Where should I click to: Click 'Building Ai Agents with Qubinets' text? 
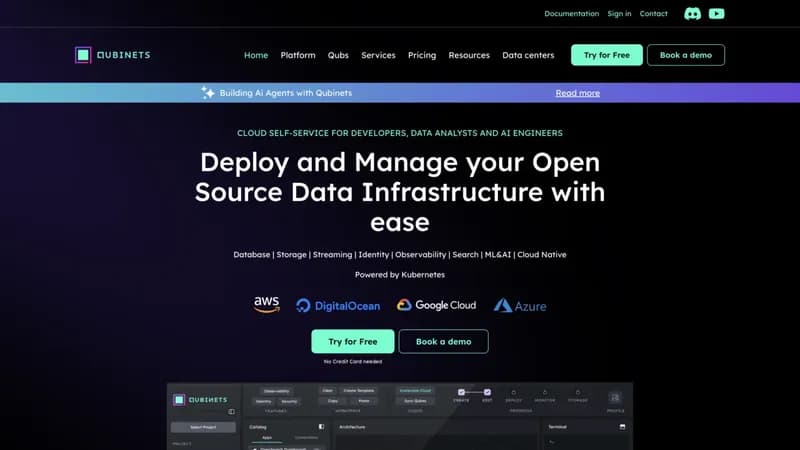(x=286, y=93)
